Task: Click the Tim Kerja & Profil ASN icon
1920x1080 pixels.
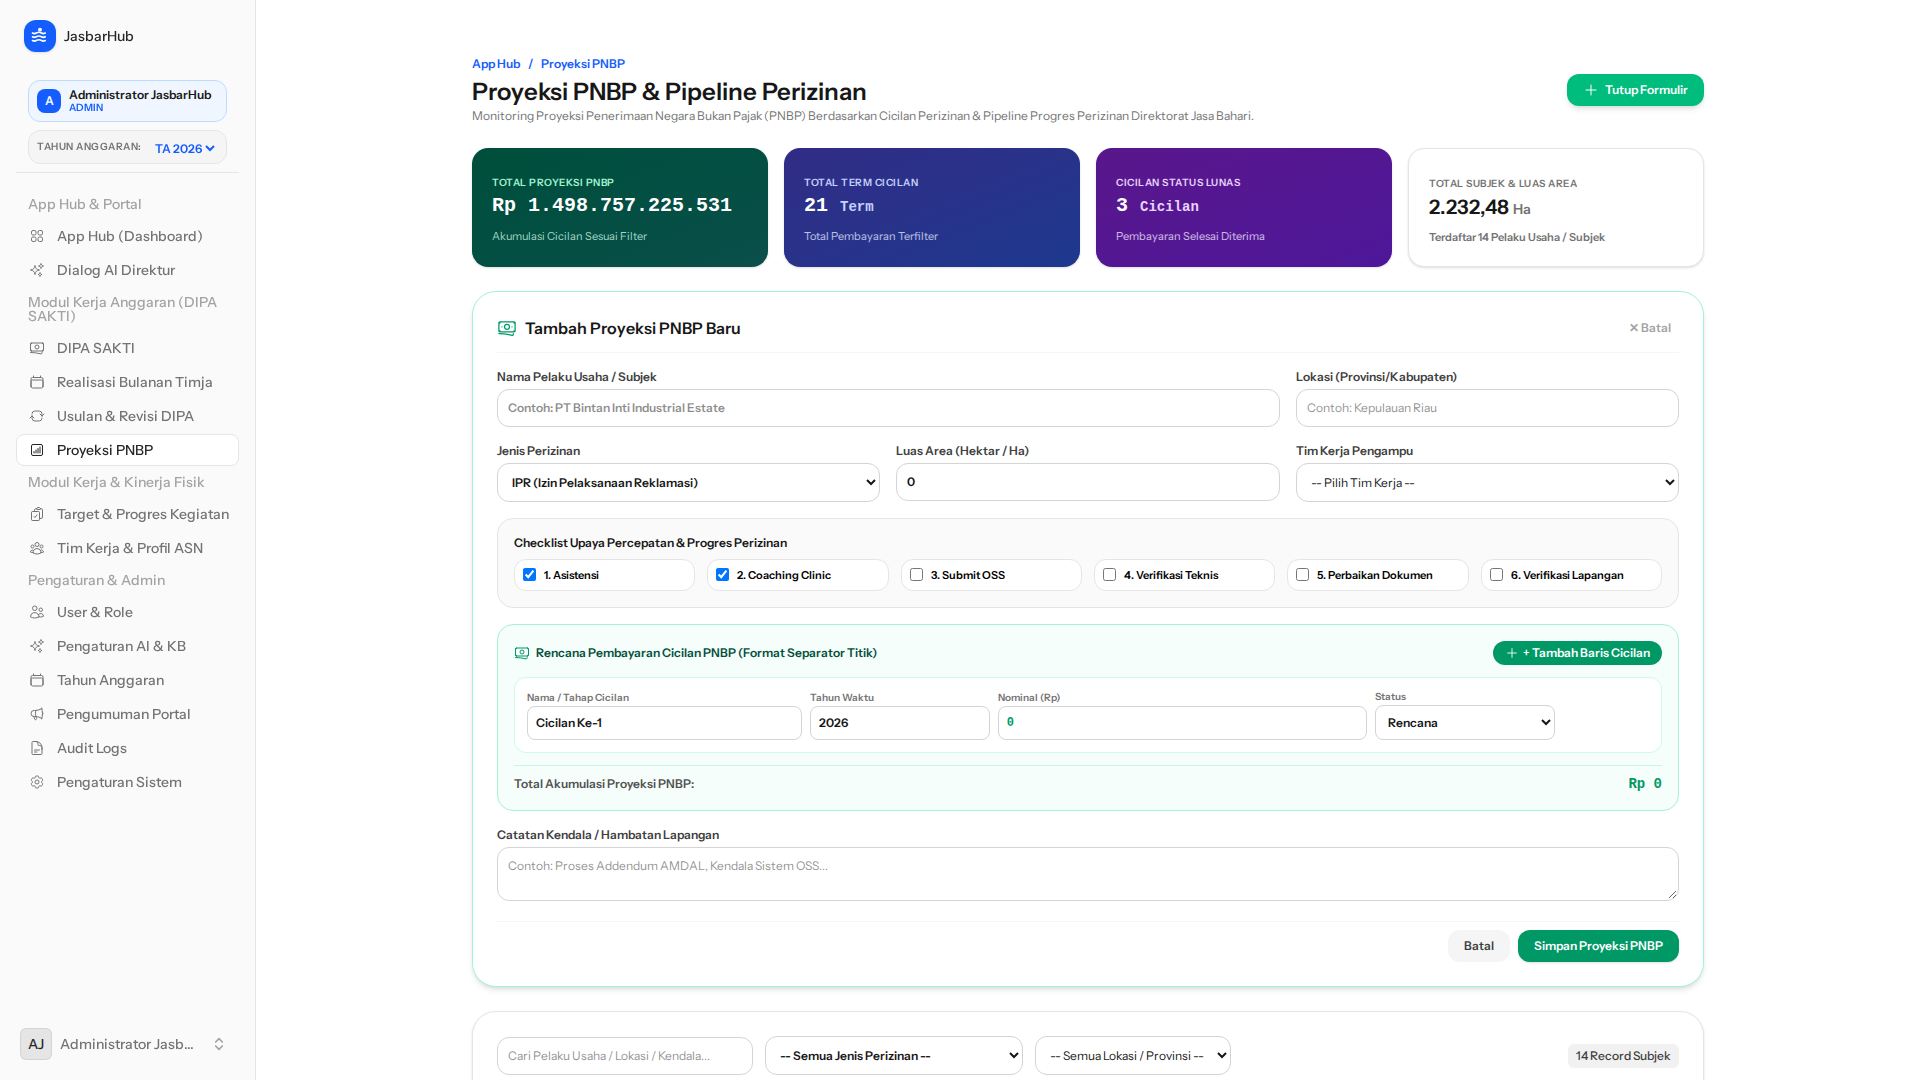Action: (x=37, y=549)
